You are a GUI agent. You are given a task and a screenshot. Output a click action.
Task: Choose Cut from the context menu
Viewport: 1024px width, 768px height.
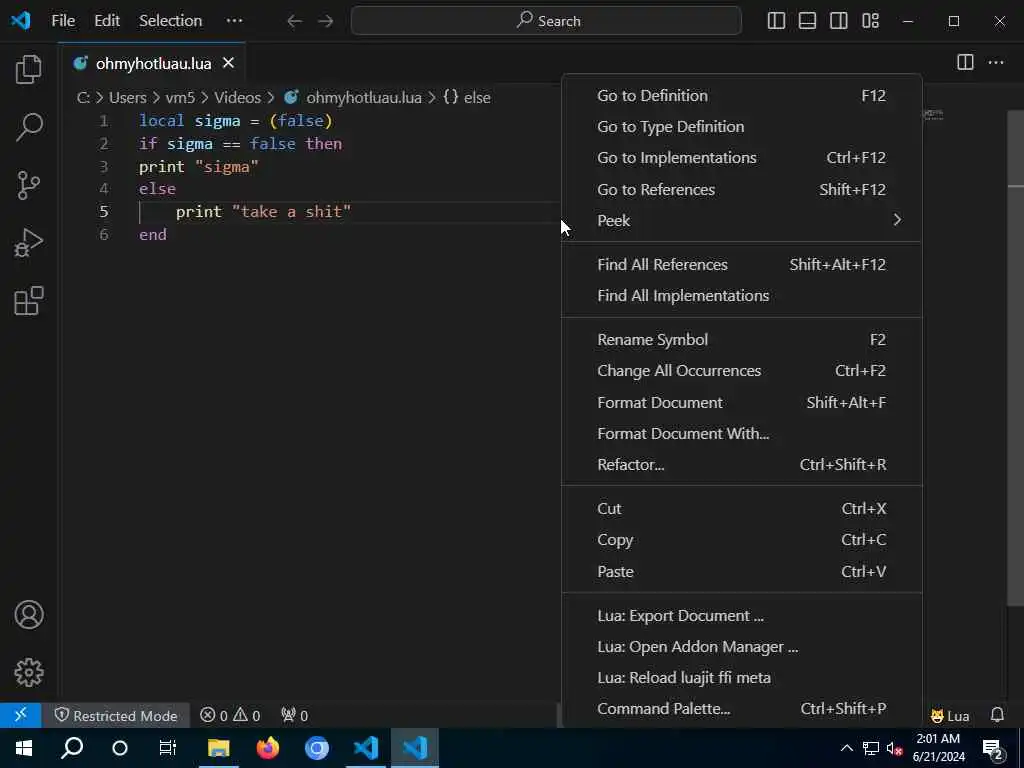click(x=742, y=509)
